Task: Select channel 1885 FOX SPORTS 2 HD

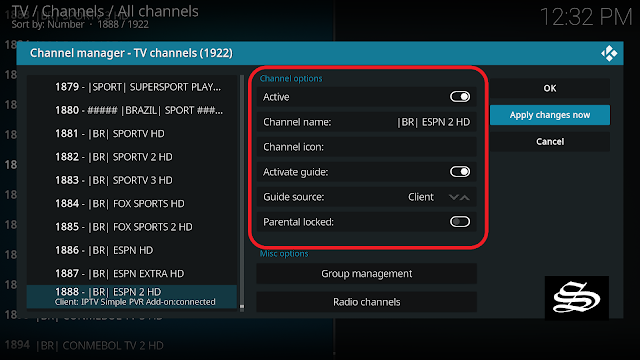Action: click(x=132, y=227)
